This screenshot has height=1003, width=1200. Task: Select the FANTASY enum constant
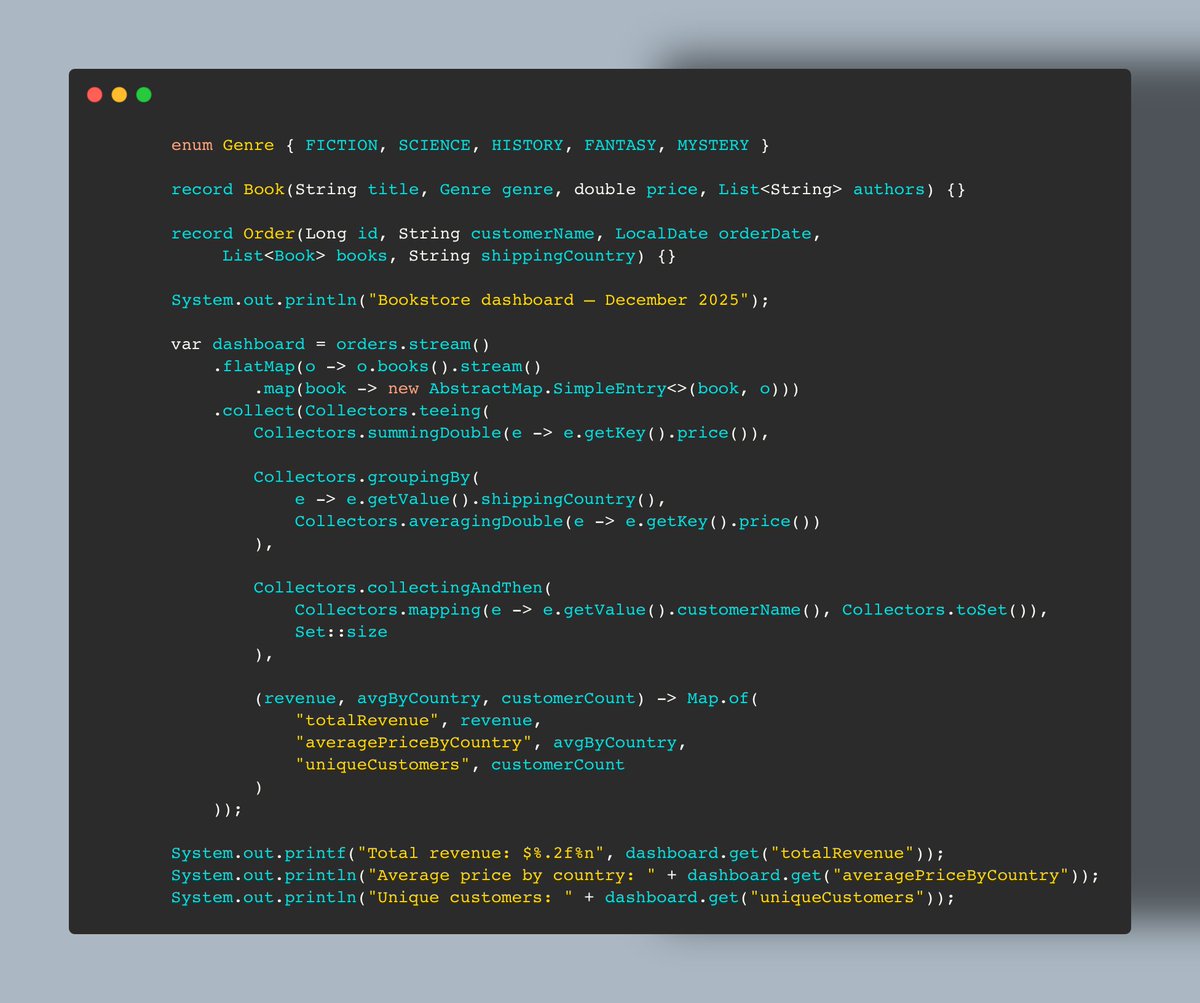click(x=620, y=145)
